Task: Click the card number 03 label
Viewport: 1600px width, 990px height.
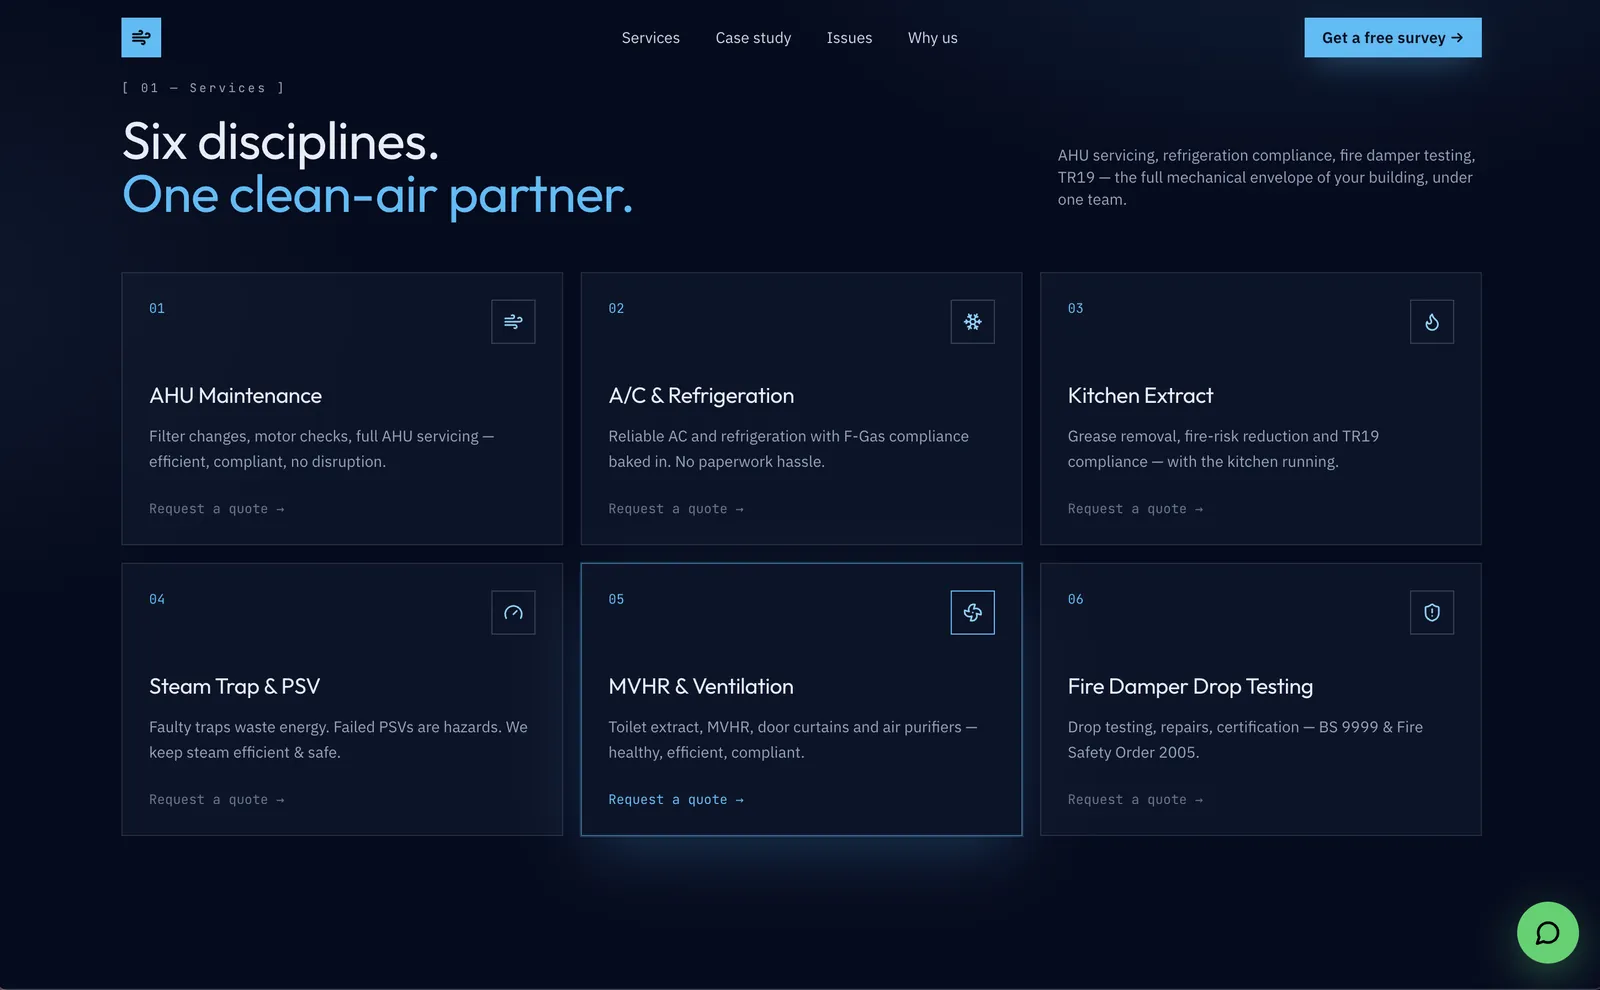Action: coord(1075,308)
